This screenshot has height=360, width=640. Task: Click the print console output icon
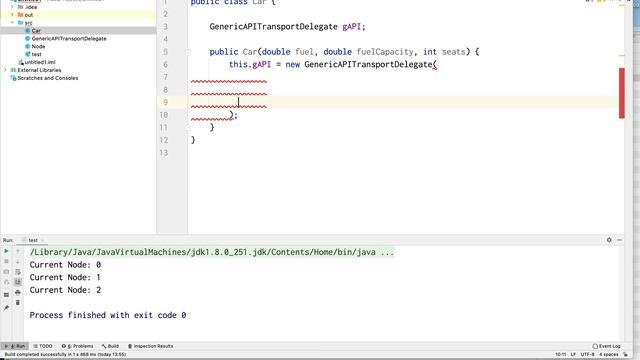pyautogui.click(x=18, y=292)
